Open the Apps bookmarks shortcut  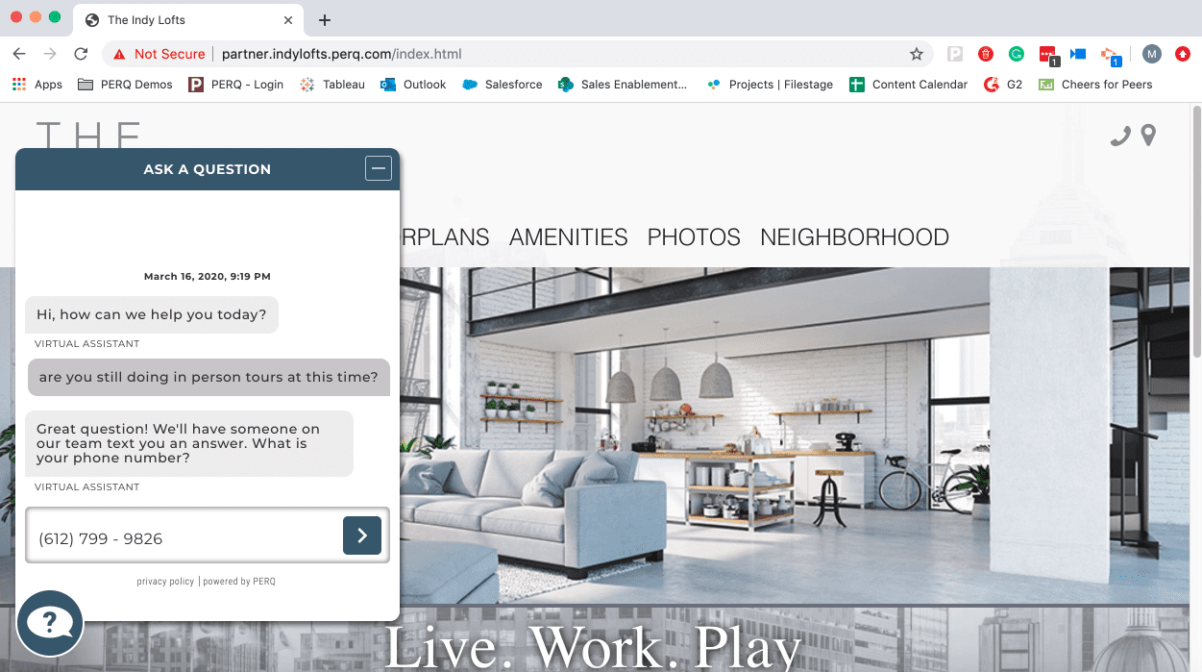37,85
